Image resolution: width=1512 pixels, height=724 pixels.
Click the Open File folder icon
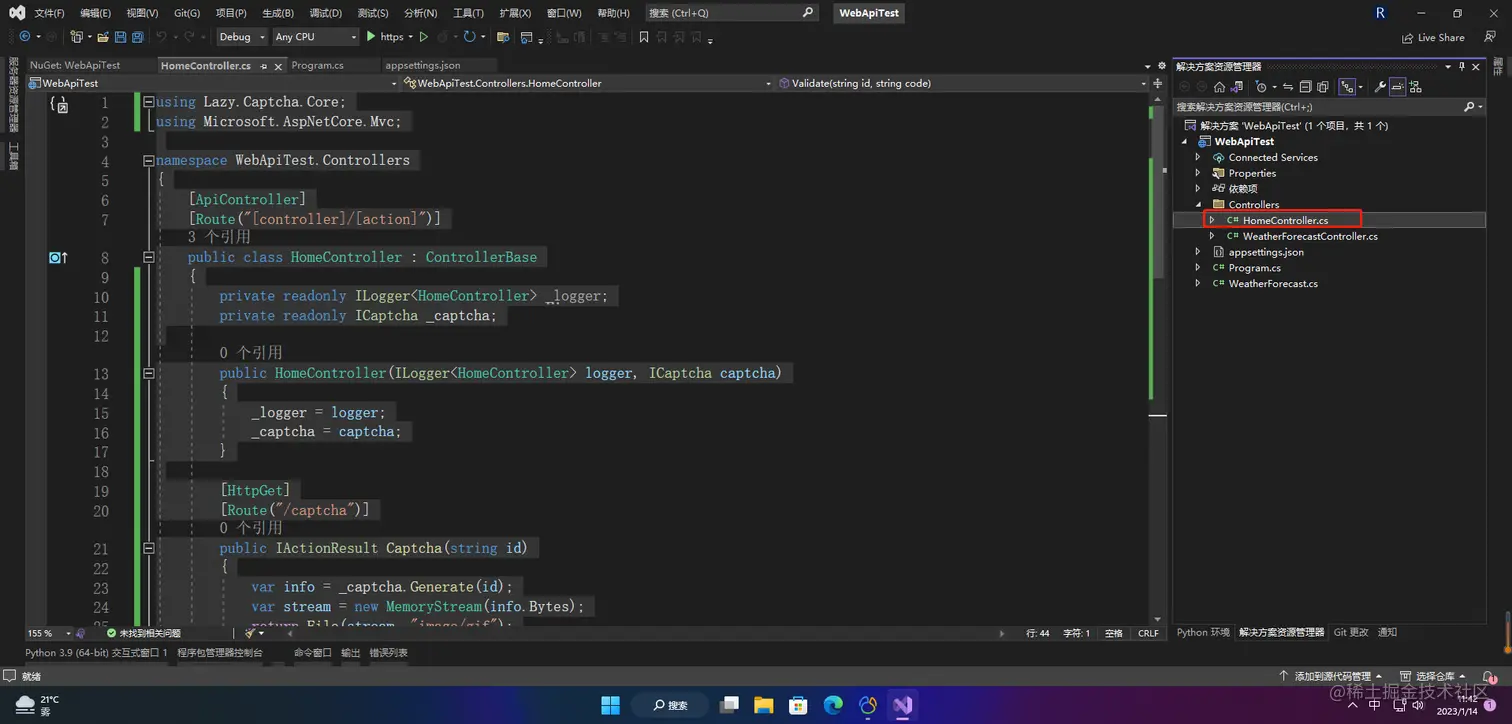[x=103, y=37]
